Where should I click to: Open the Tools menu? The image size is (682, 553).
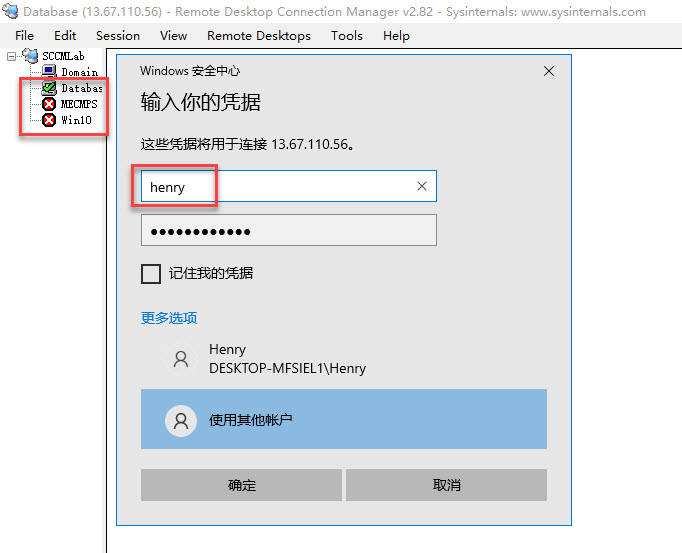click(347, 35)
